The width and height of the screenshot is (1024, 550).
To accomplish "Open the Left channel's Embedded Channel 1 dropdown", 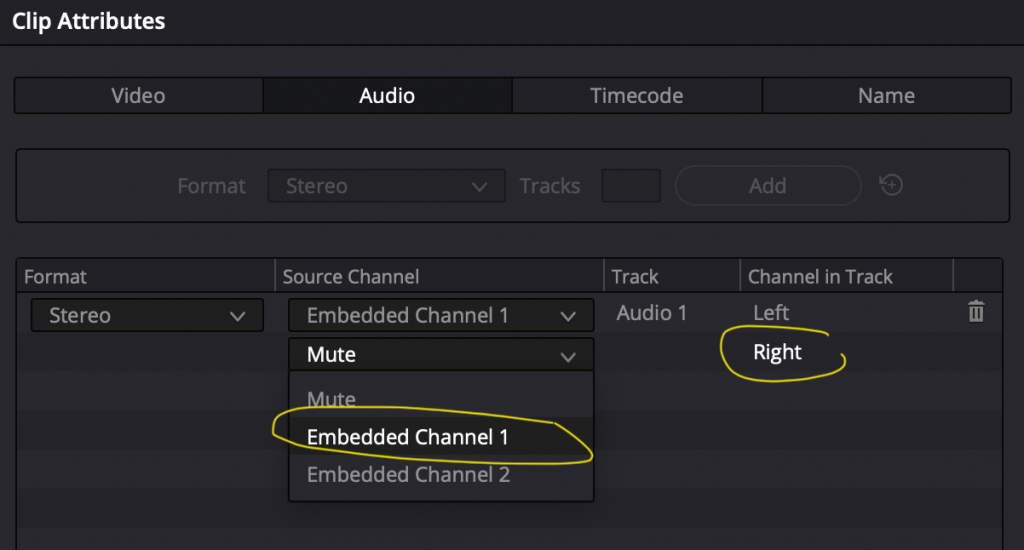I will (441, 316).
